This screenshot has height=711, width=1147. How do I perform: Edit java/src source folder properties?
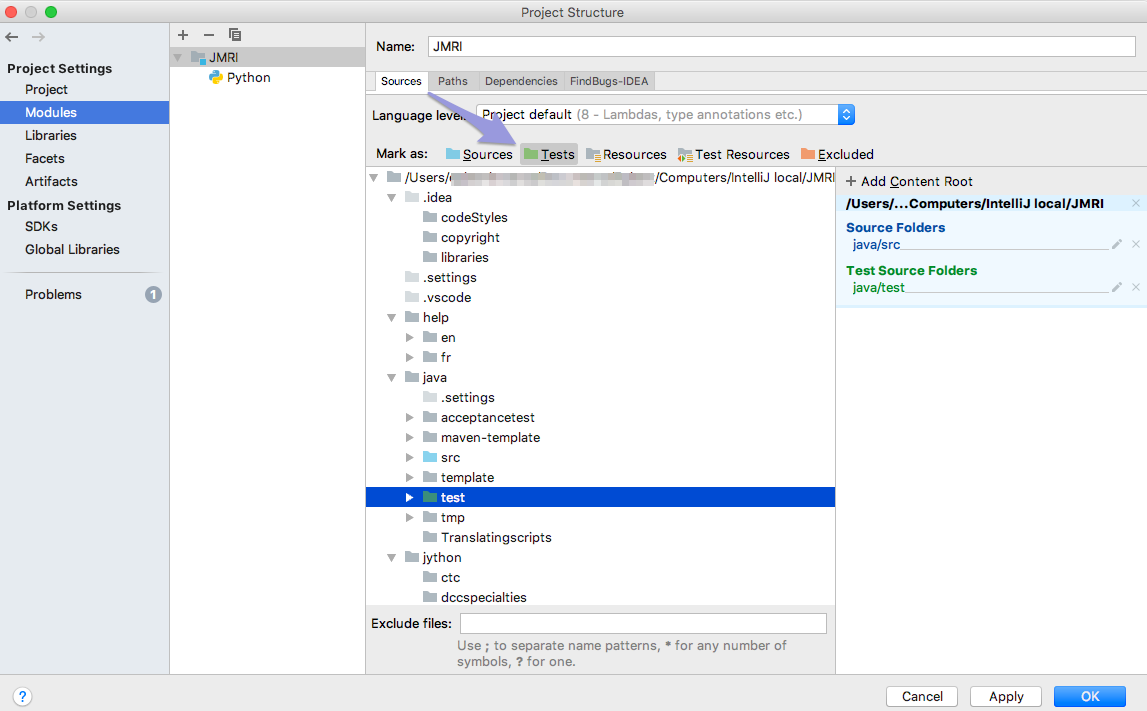coord(1117,243)
